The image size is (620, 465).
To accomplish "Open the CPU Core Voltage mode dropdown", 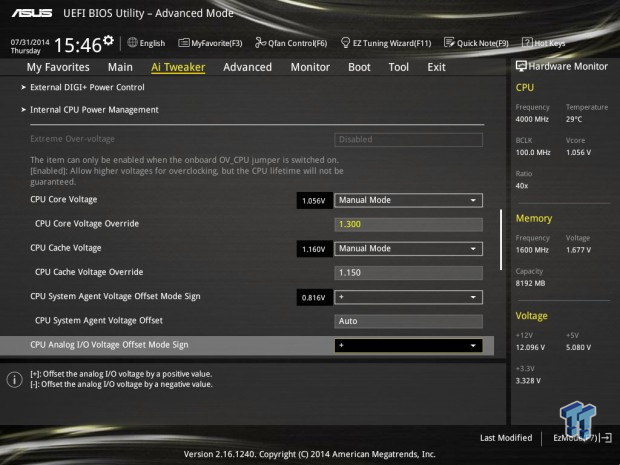I will pyautogui.click(x=408, y=200).
